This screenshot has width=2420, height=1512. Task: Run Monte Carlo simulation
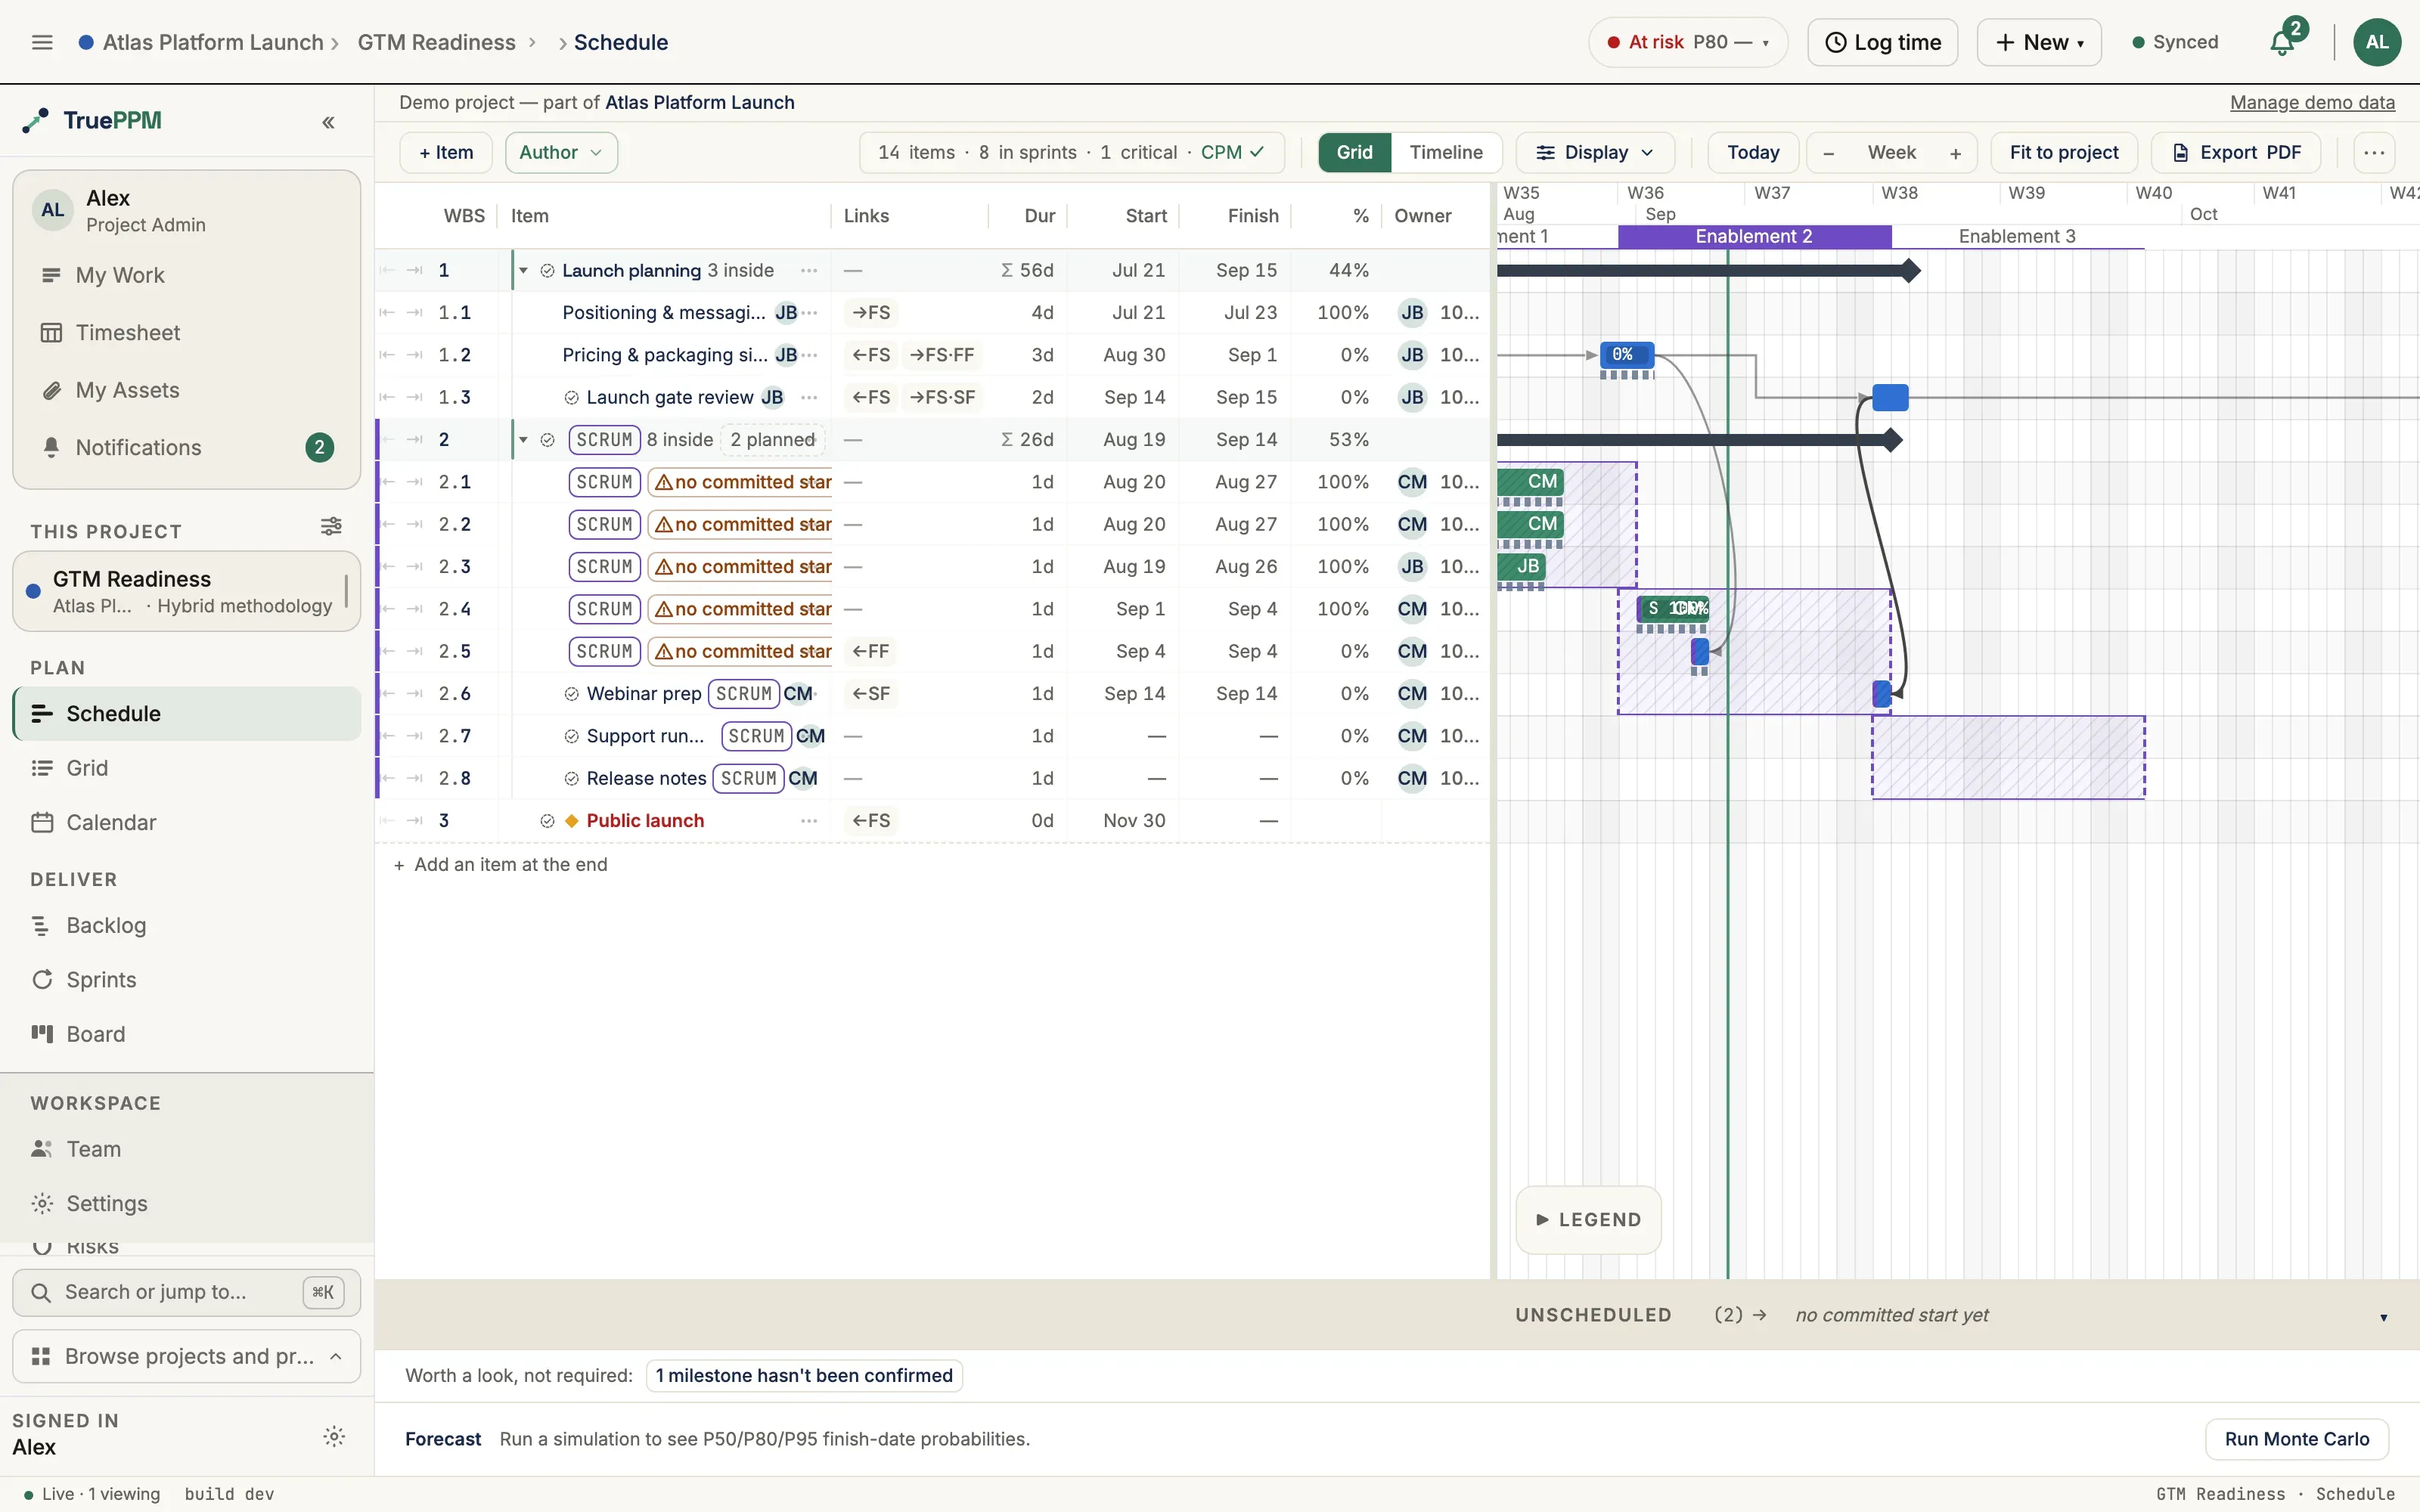click(x=2296, y=1439)
